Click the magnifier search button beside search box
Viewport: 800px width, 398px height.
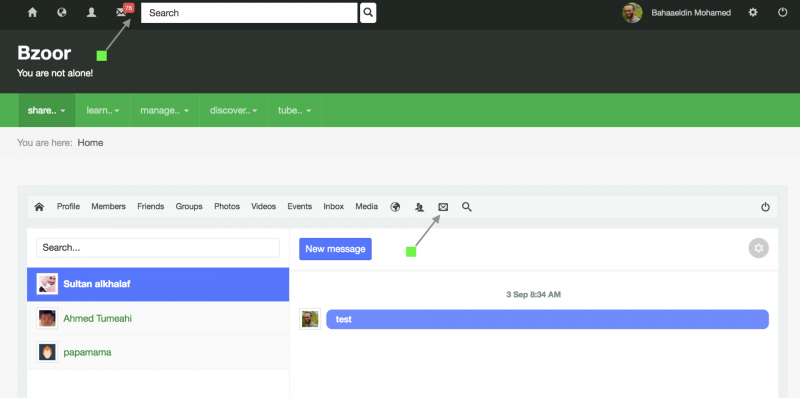coord(368,13)
